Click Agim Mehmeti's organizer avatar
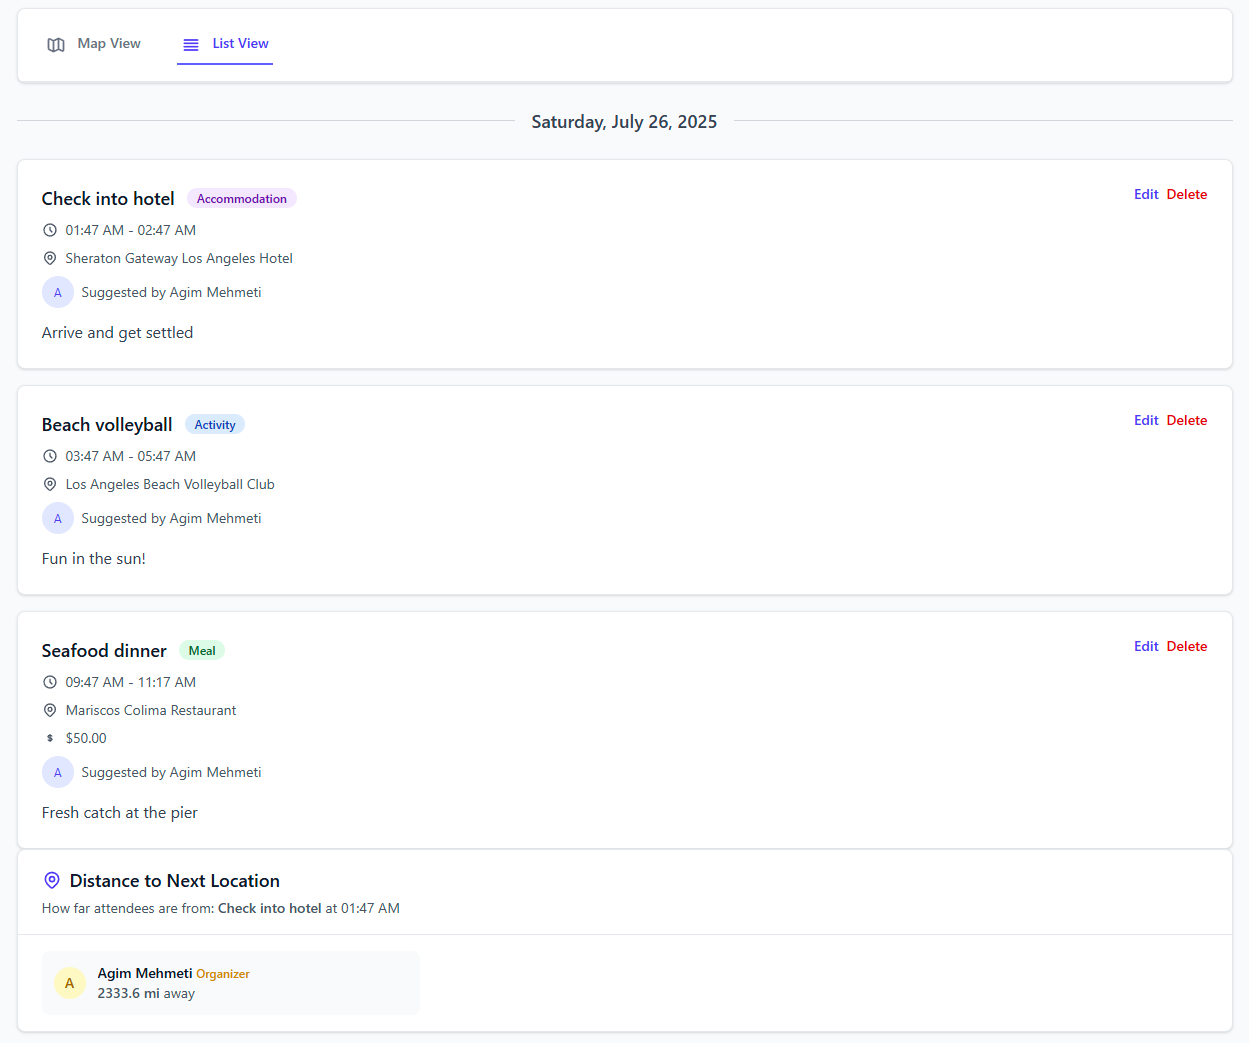This screenshot has width=1249, height=1043. [x=70, y=983]
